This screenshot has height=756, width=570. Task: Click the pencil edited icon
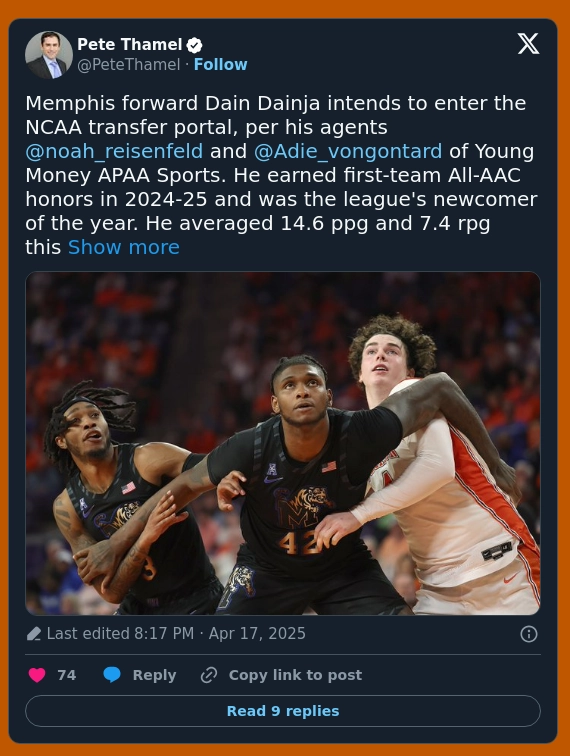pos(34,634)
